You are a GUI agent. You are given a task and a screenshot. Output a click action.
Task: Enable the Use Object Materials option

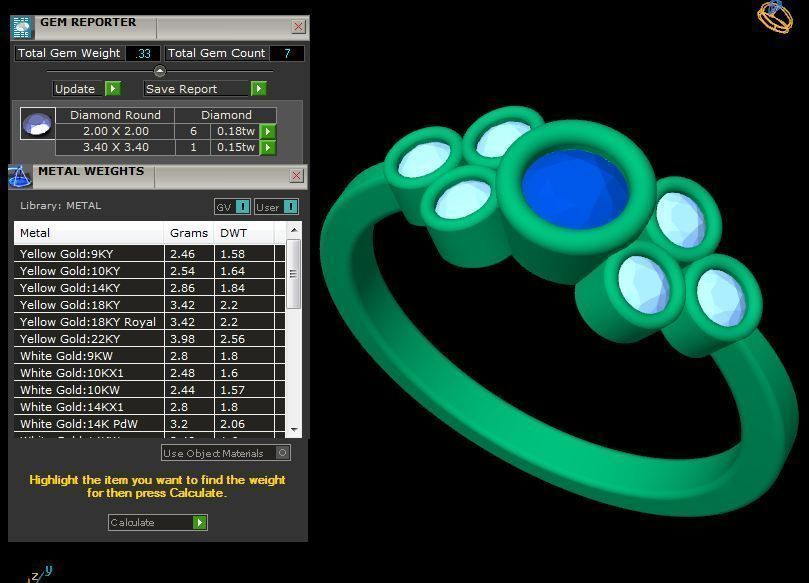pyautogui.click(x=282, y=453)
